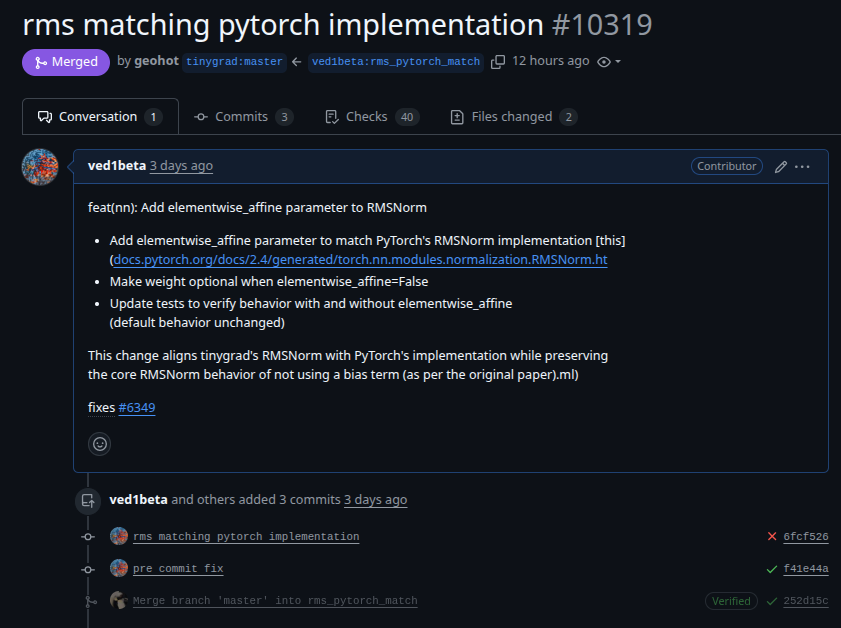Switch to the Files changed tab
Viewport: 841px width, 628px height.
pyautogui.click(x=513, y=116)
